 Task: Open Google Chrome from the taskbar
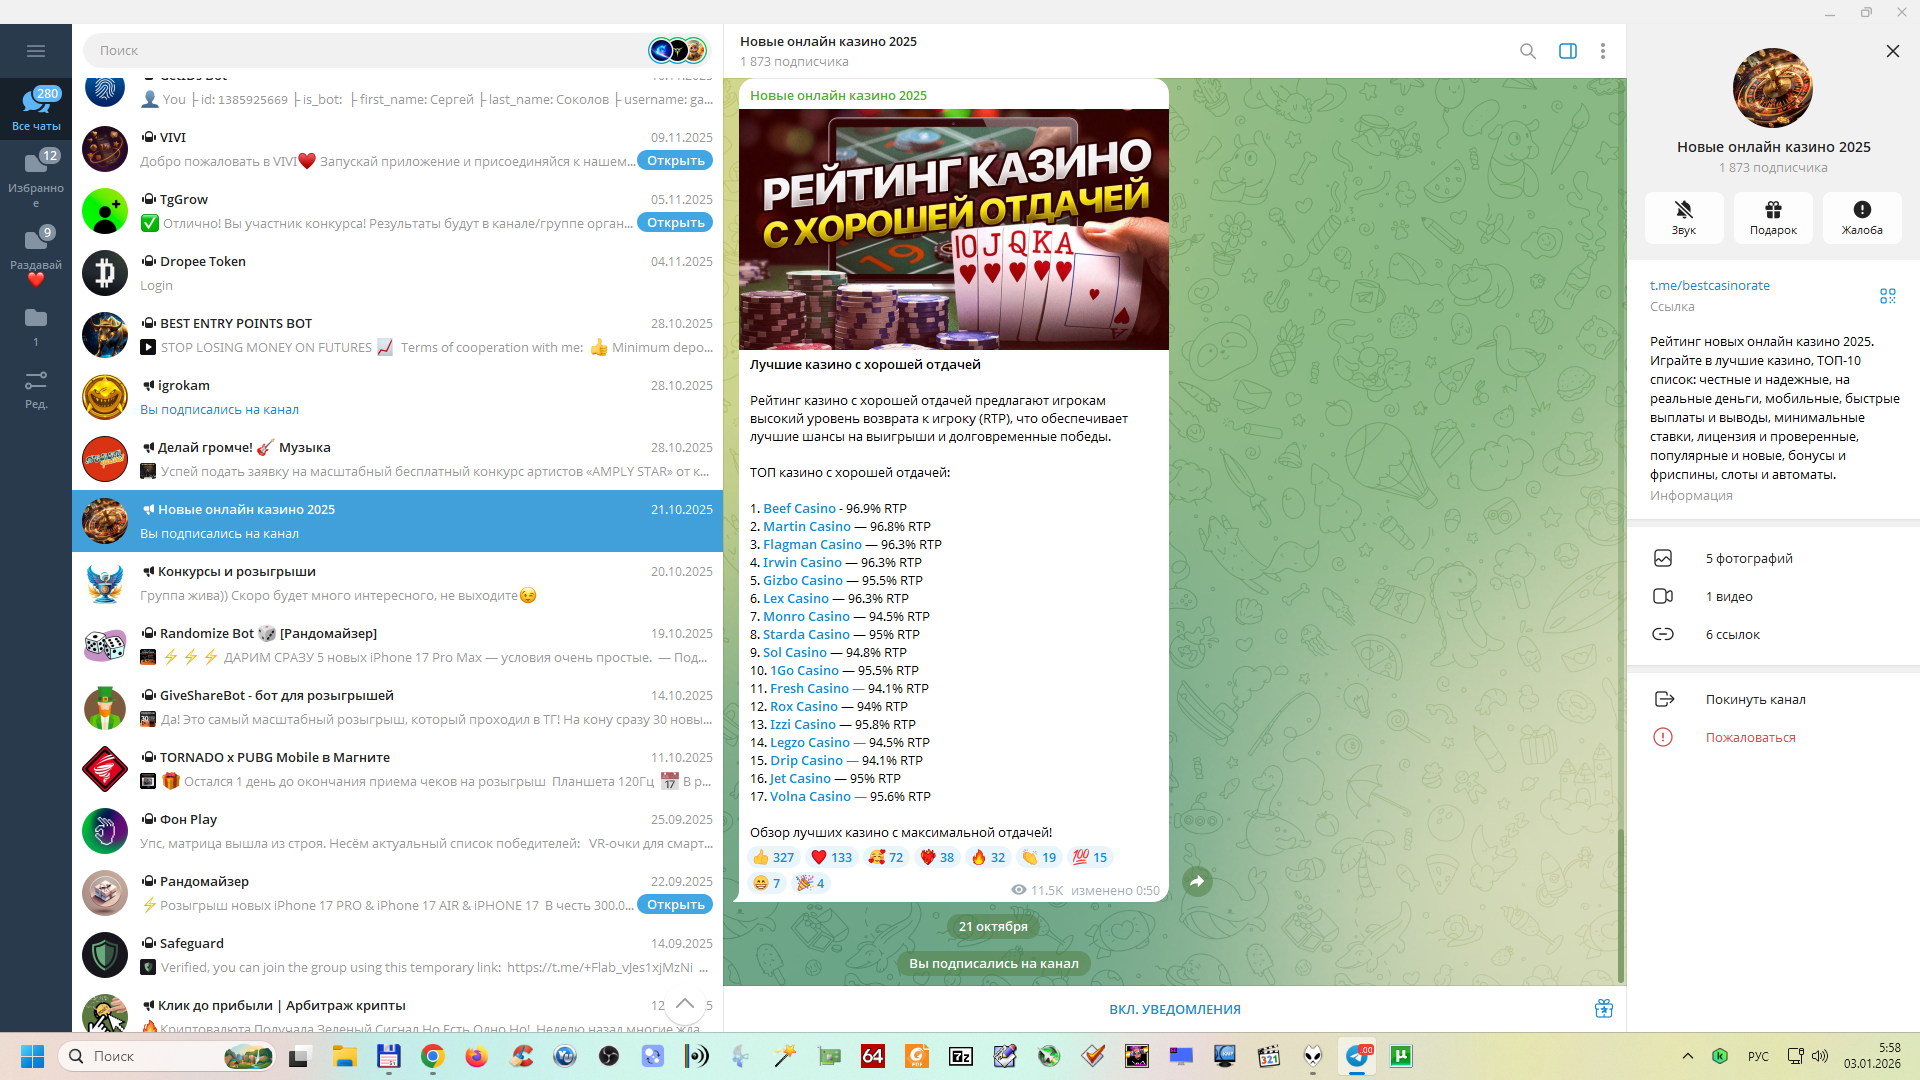click(432, 1057)
